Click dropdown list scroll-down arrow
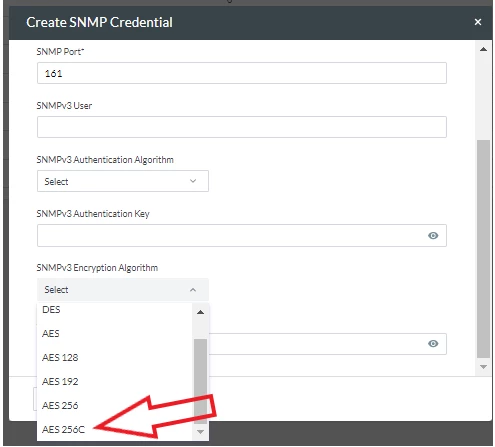495x447 pixels. (x=200, y=432)
